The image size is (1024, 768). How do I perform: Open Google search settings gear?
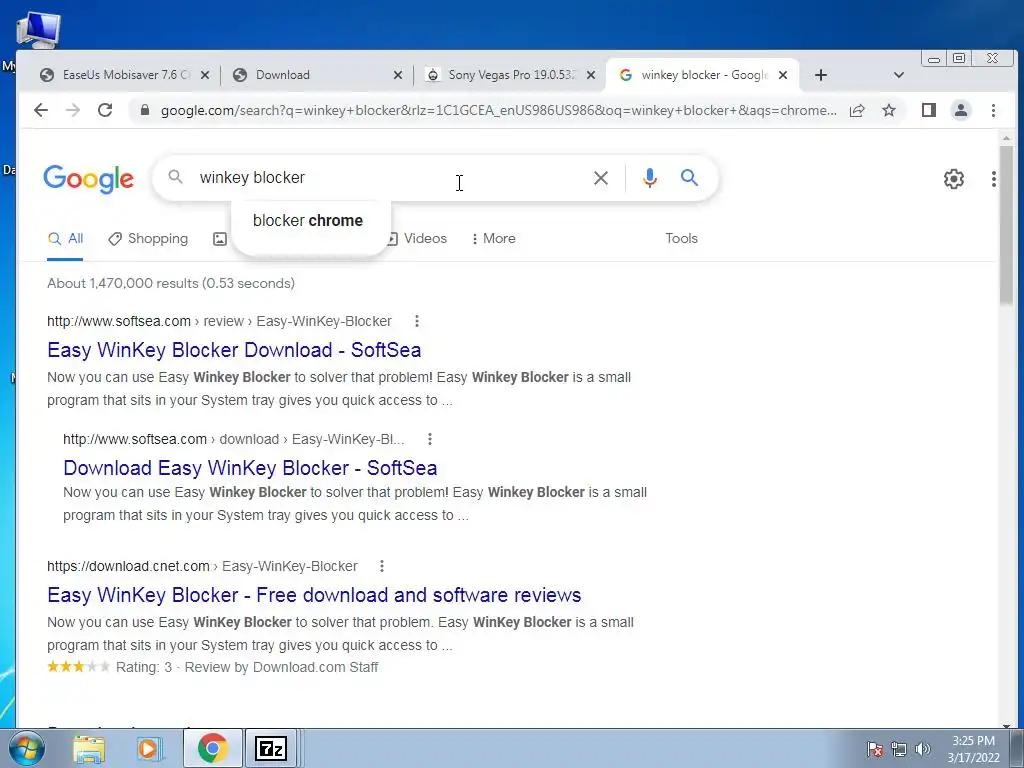coord(954,179)
